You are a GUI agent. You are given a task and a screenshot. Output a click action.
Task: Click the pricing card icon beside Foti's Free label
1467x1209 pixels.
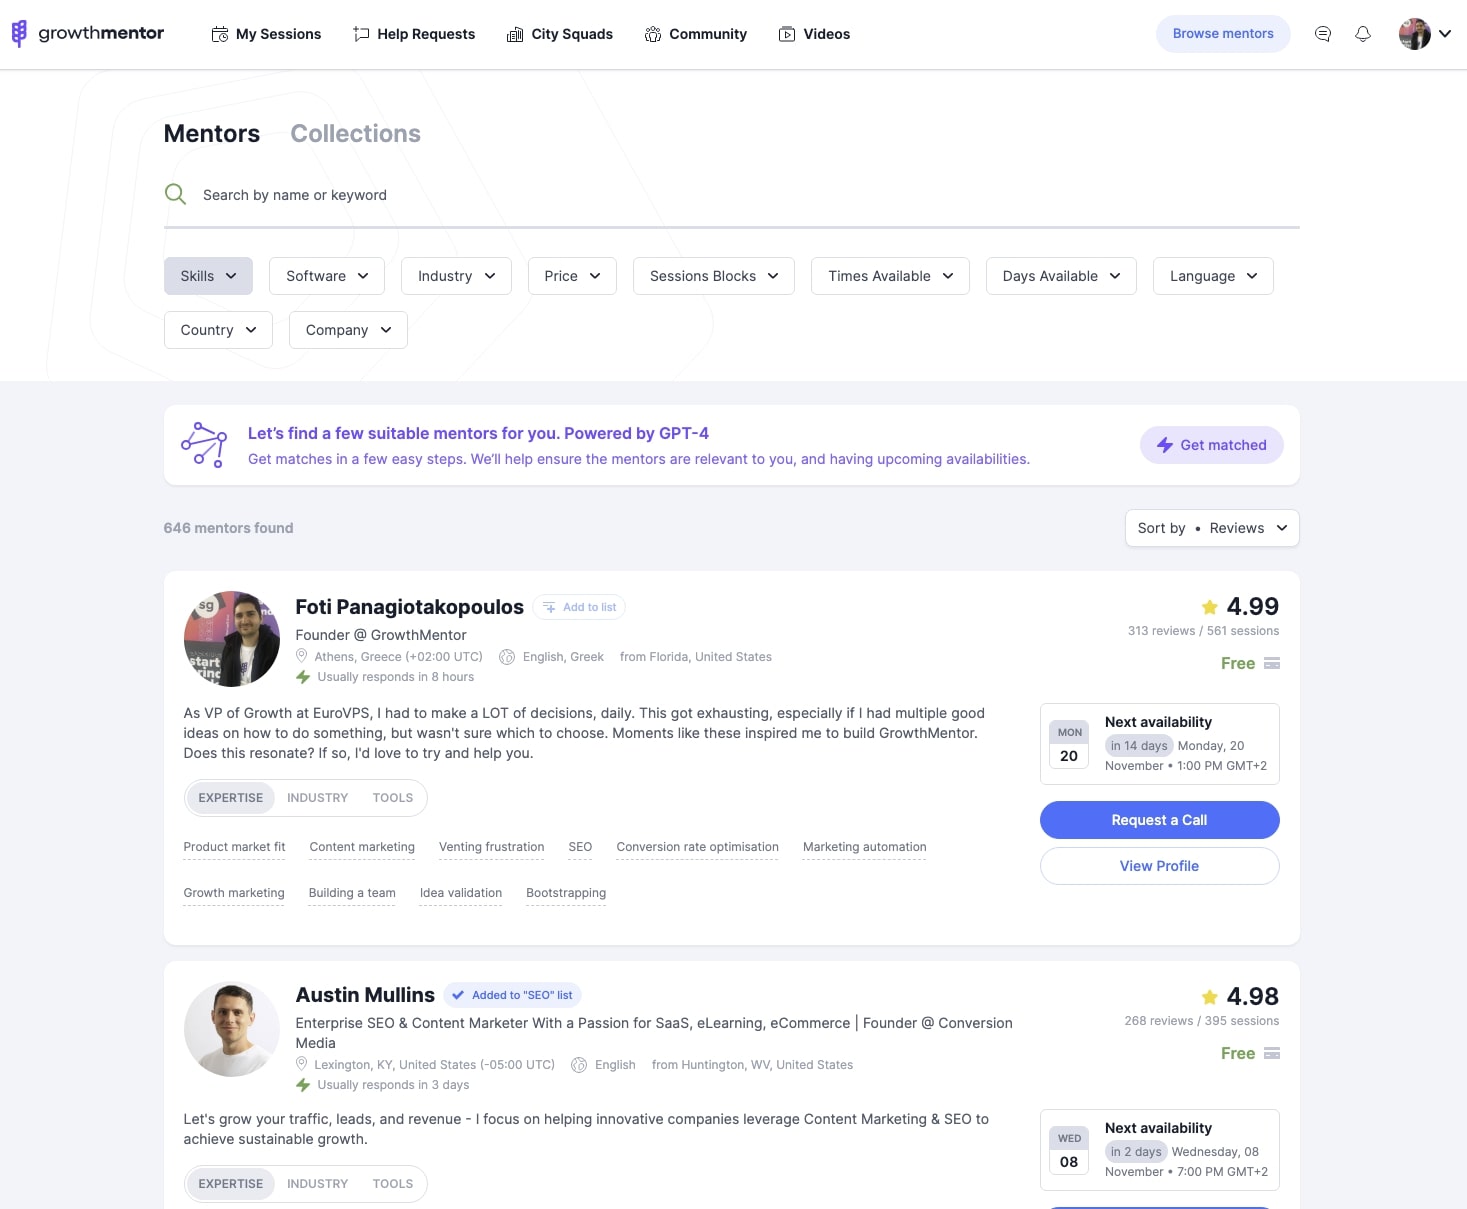[1272, 663]
